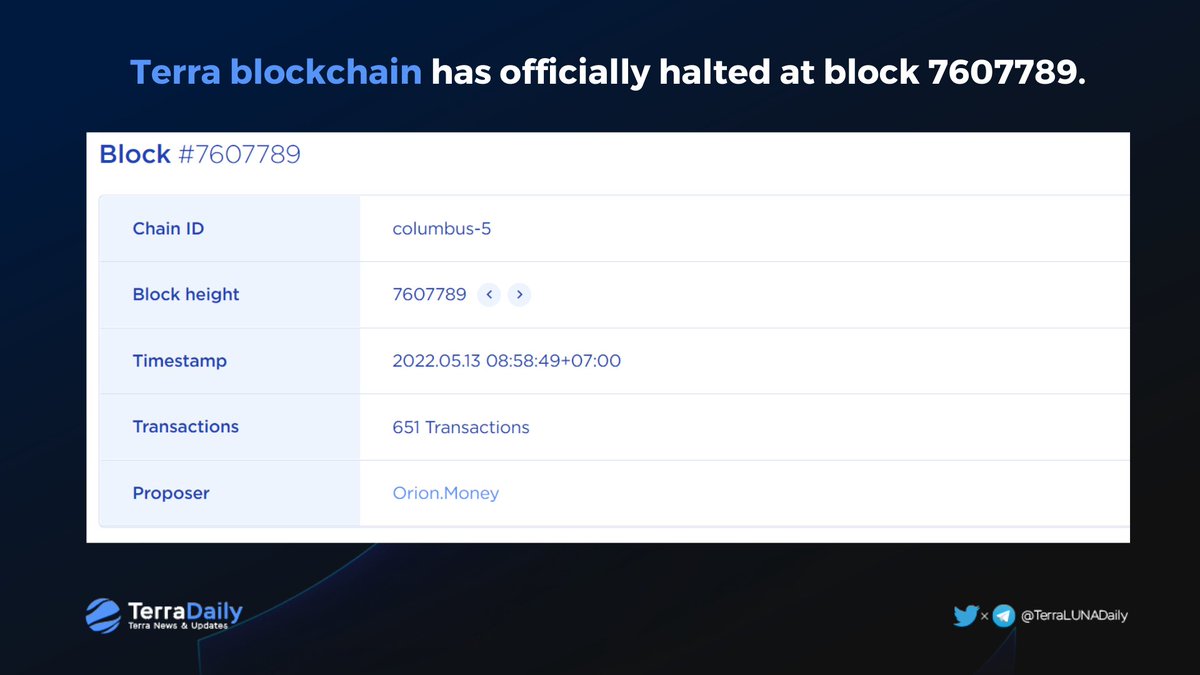Click the Timestamp row label
This screenshot has height=675, width=1200.
180,361
